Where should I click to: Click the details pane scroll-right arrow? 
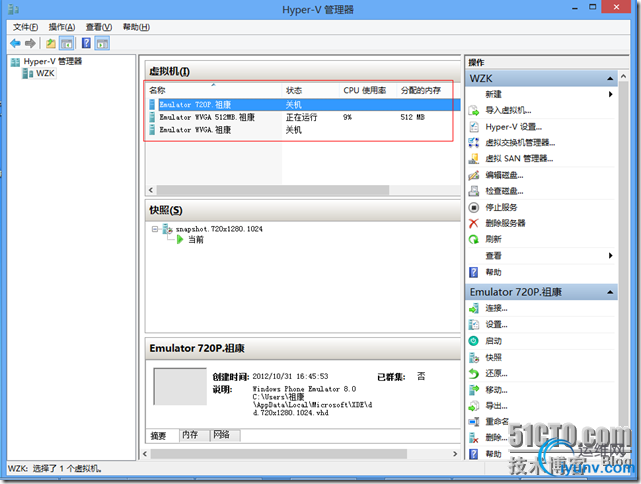click(455, 454)
